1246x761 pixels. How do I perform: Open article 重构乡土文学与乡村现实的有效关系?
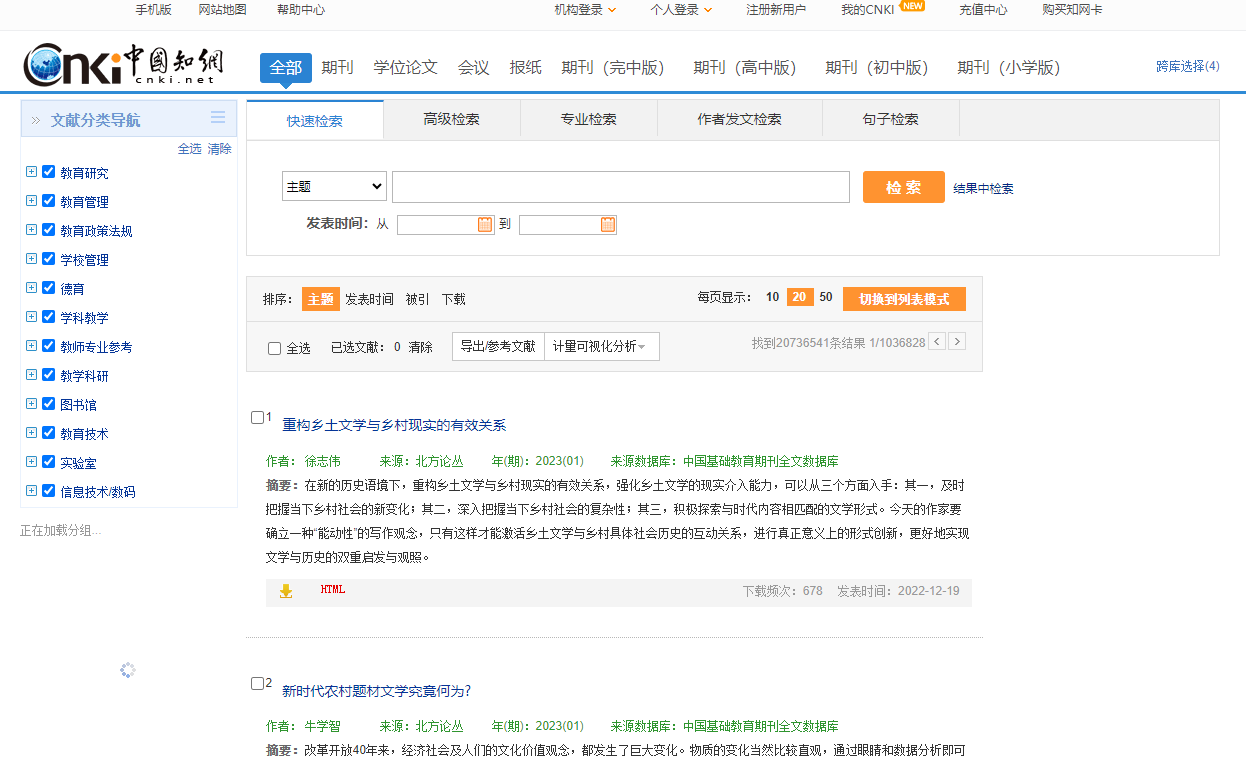(394, 425)
